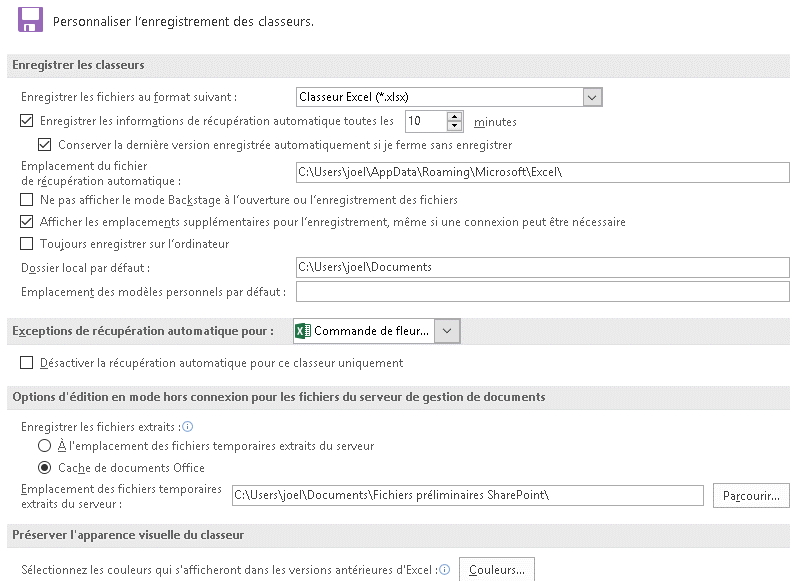795x581 pixels.
Task: Select Cache de documents Office radio button
Action: [45, 468]
